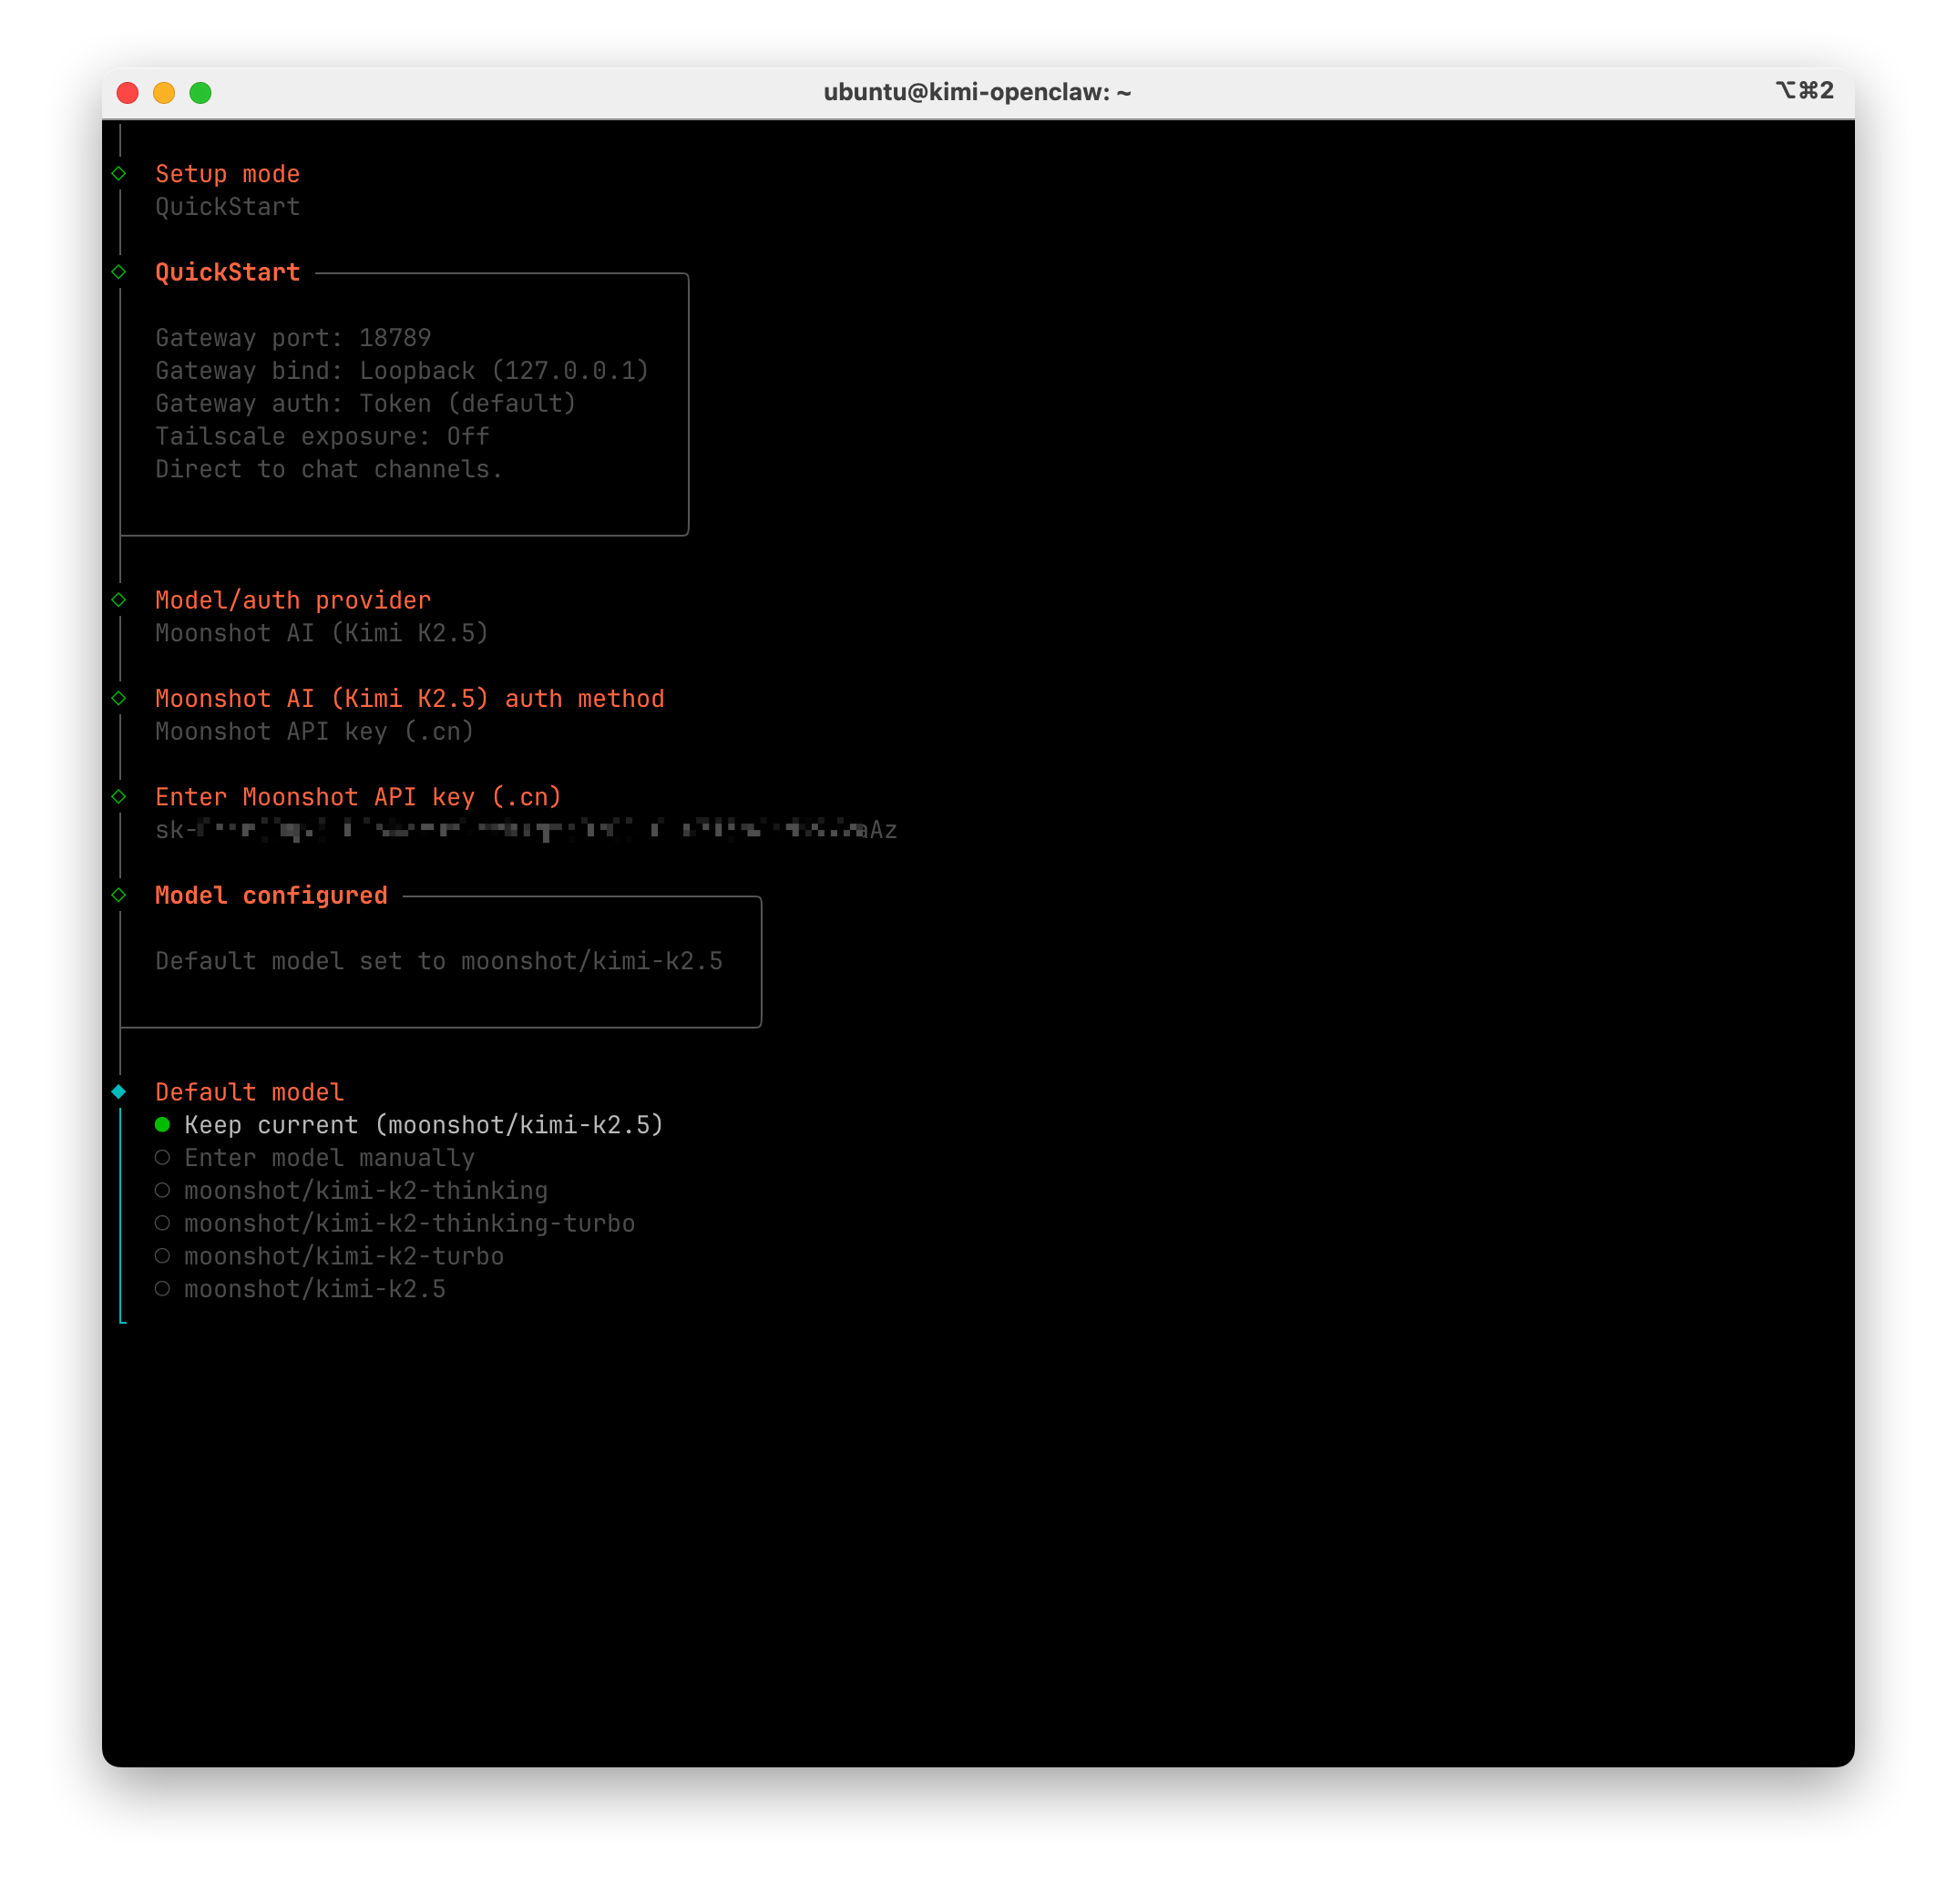The width and height of the screenshot is (1957, 1904).
Task: Click the Gateway port 18789 line
Action: 293,338
